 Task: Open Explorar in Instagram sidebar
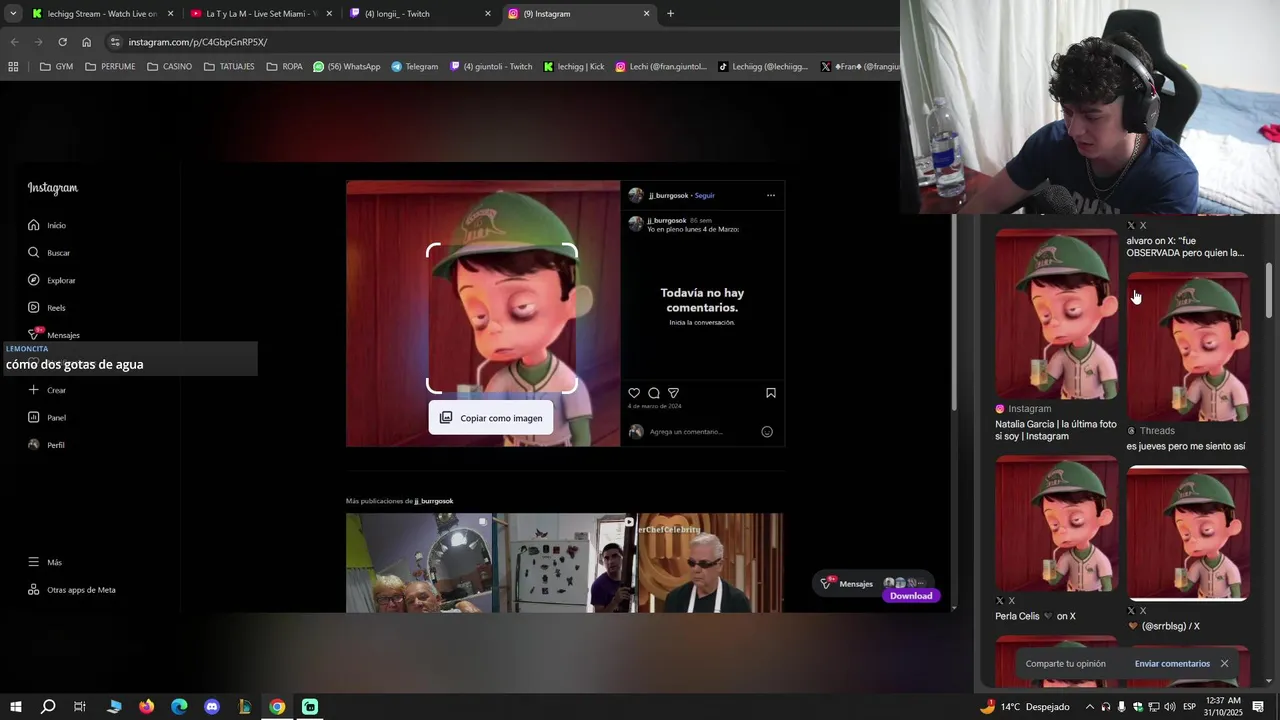51,280
